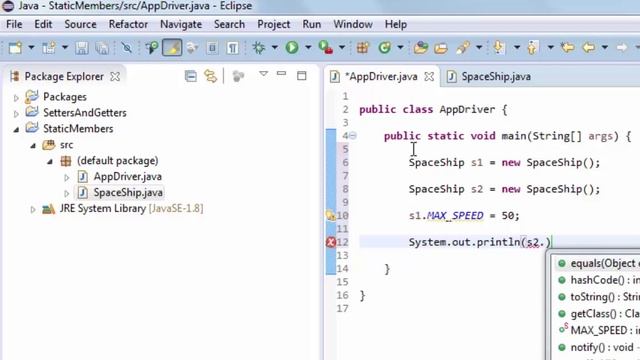Close the *AppDriver.java editor tab
The image size is (640, 360).
tap(429, 77)
